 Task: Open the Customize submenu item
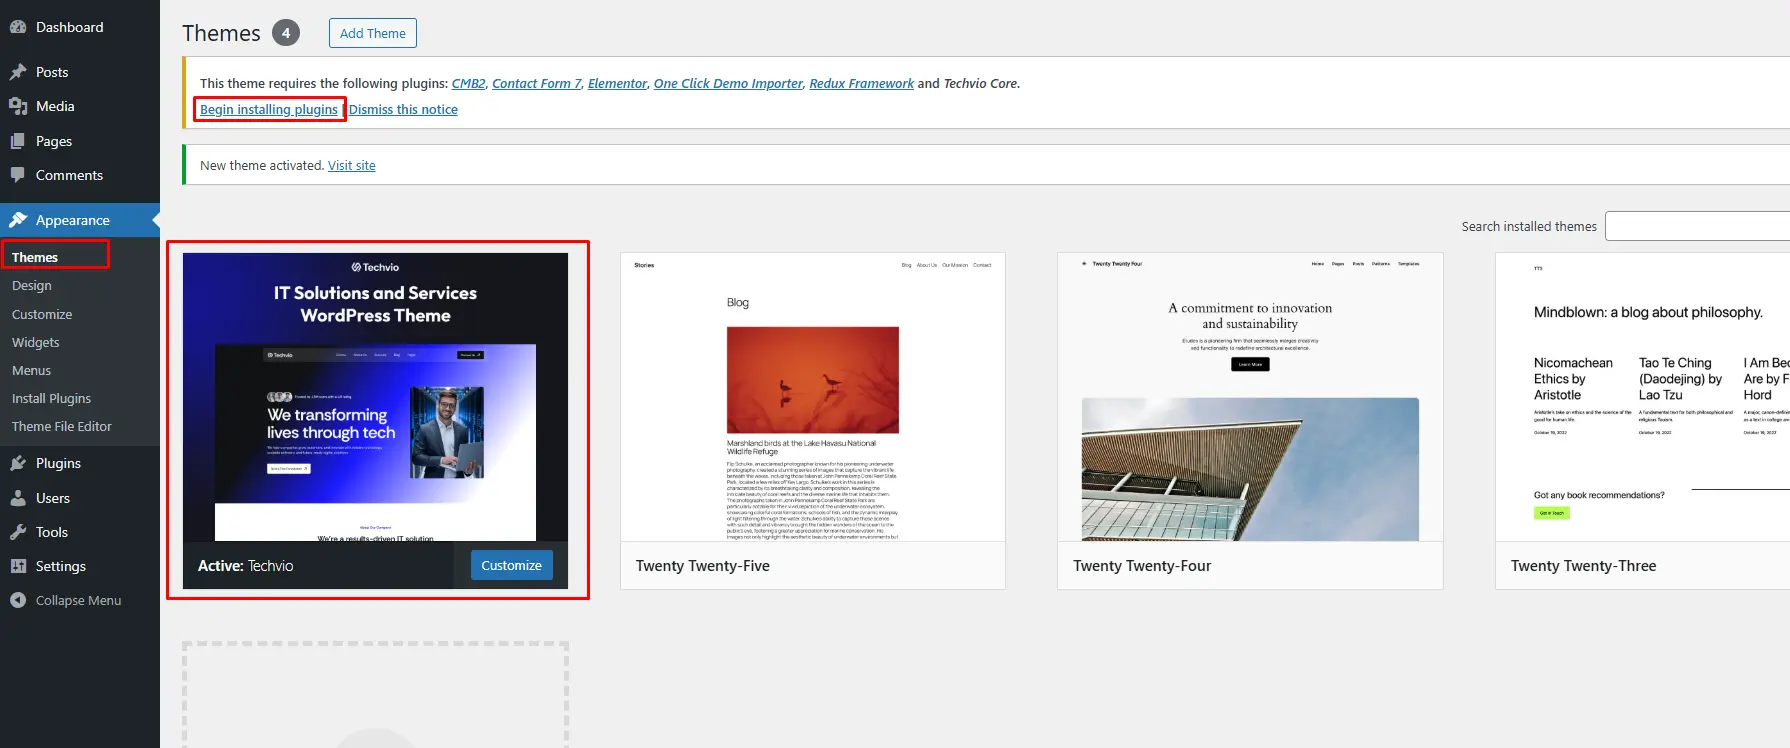coord(42,314)
